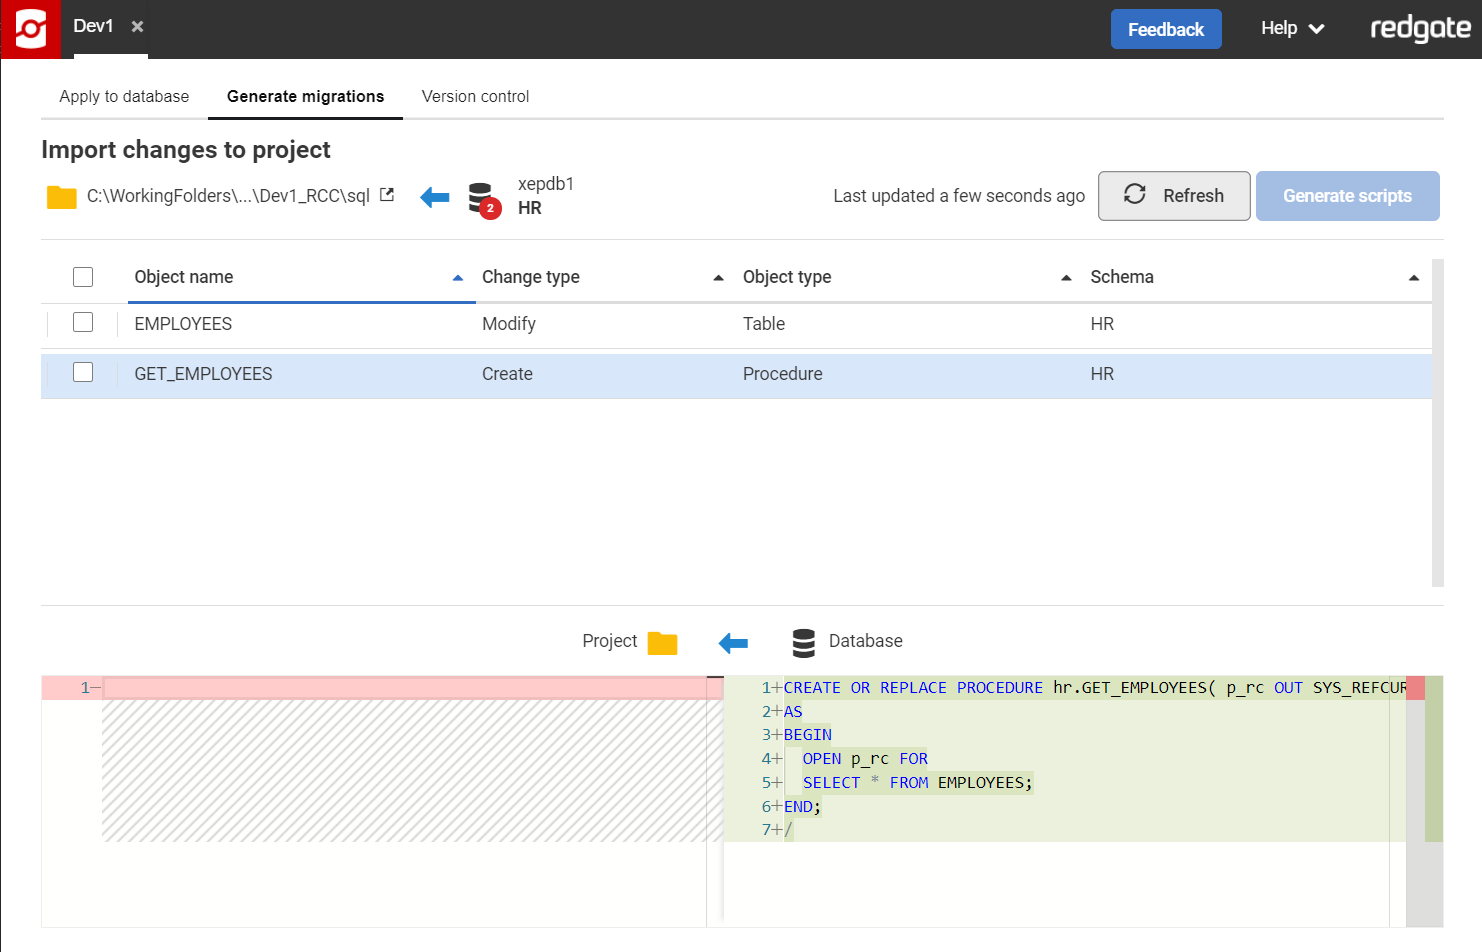Sort by Schema column arrow
This screenshot has width=1482, height=952.
pyautogui.click(x=1413, y=278)
